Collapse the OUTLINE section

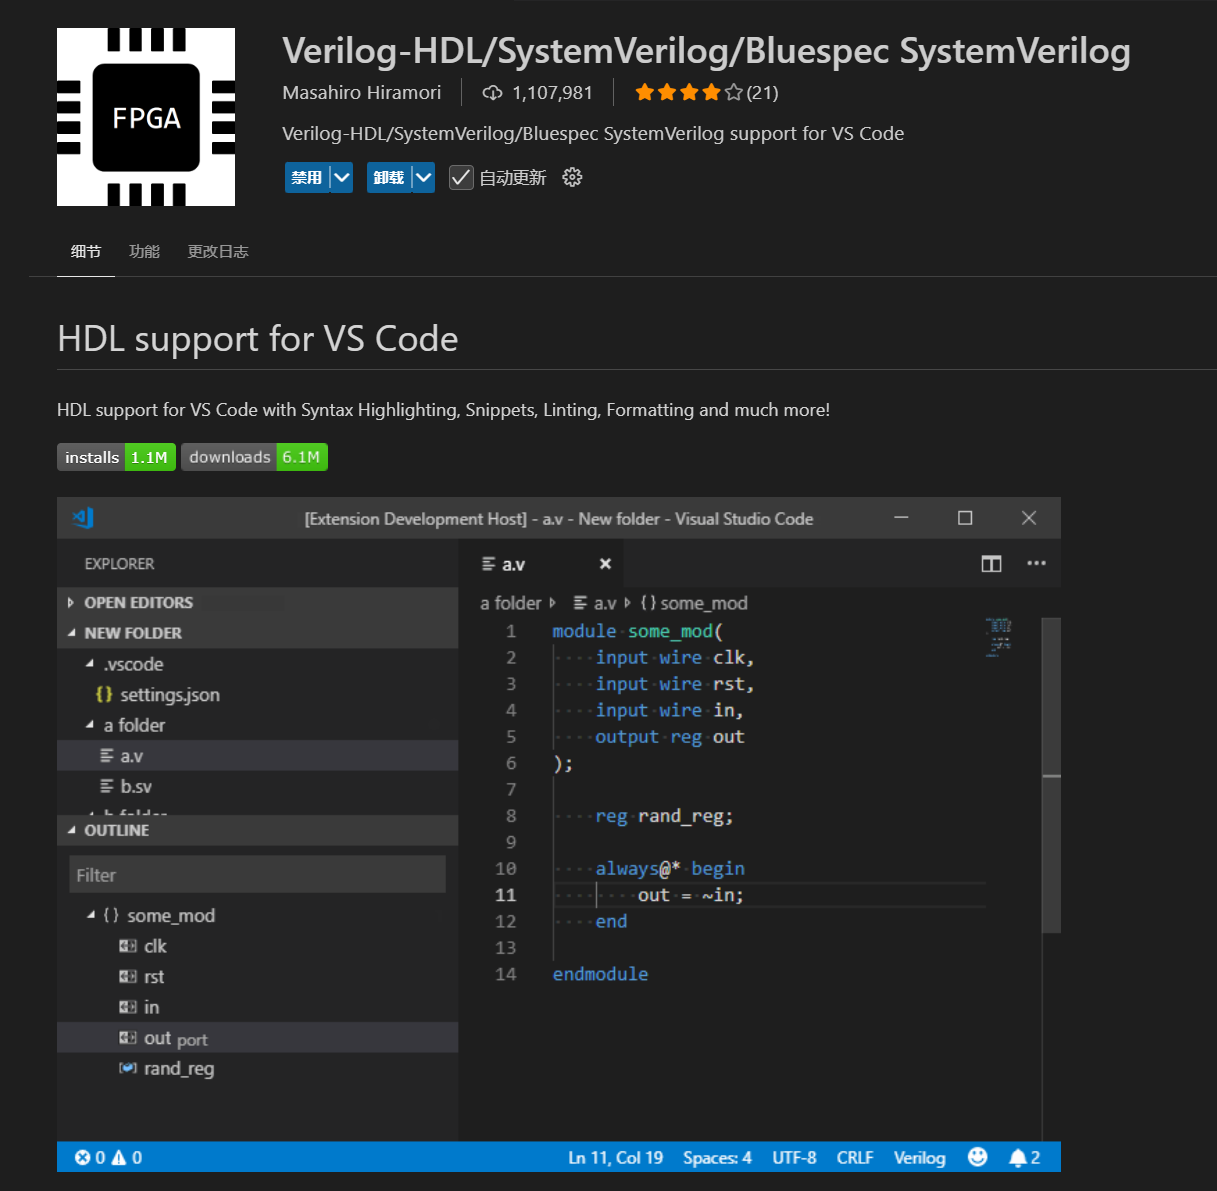tap(70, 830)
